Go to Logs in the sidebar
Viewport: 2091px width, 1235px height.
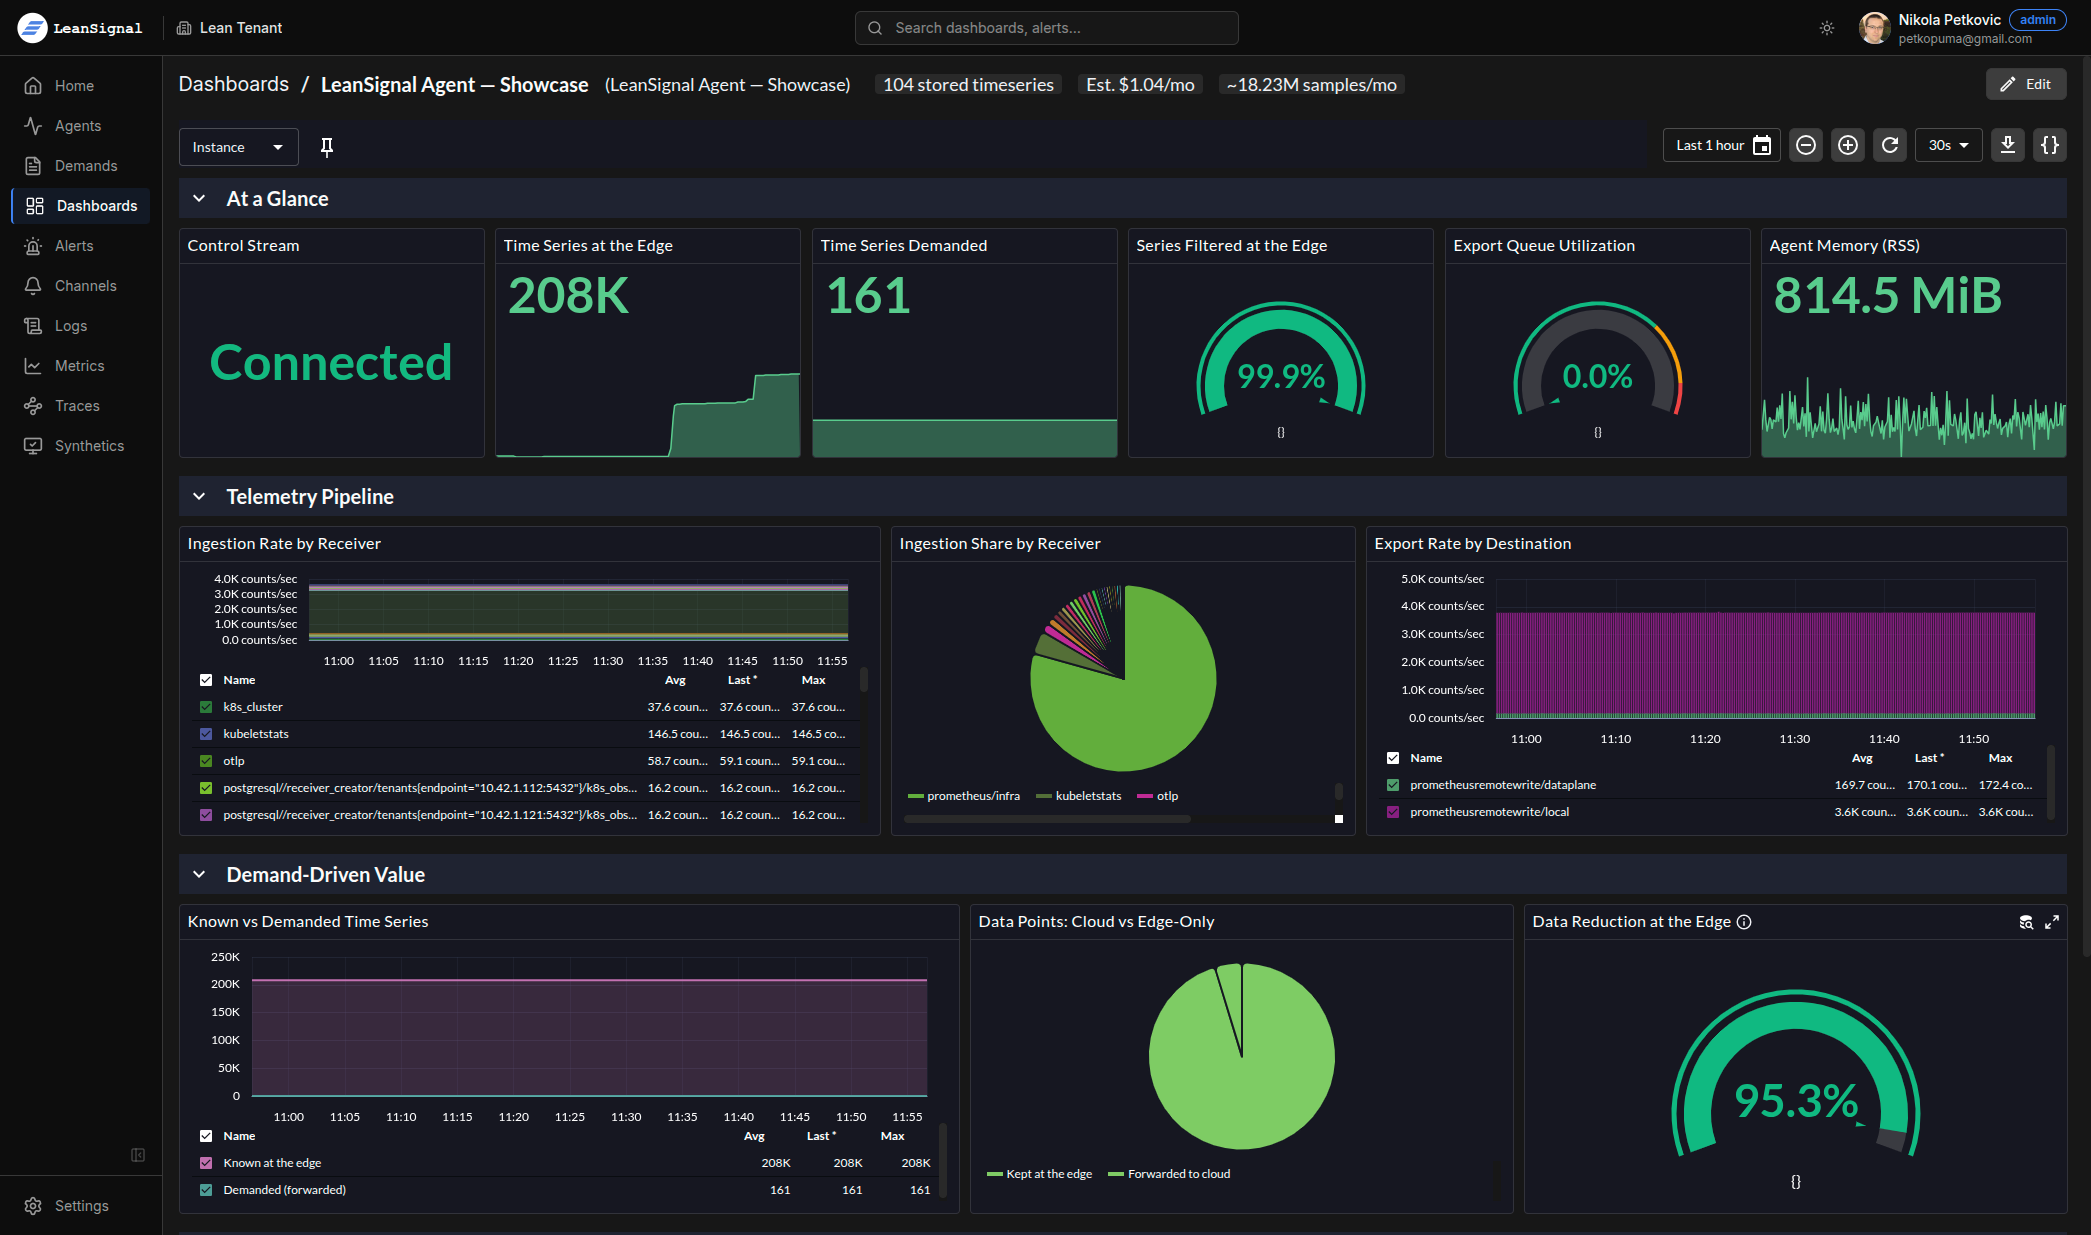pos(81,326)
